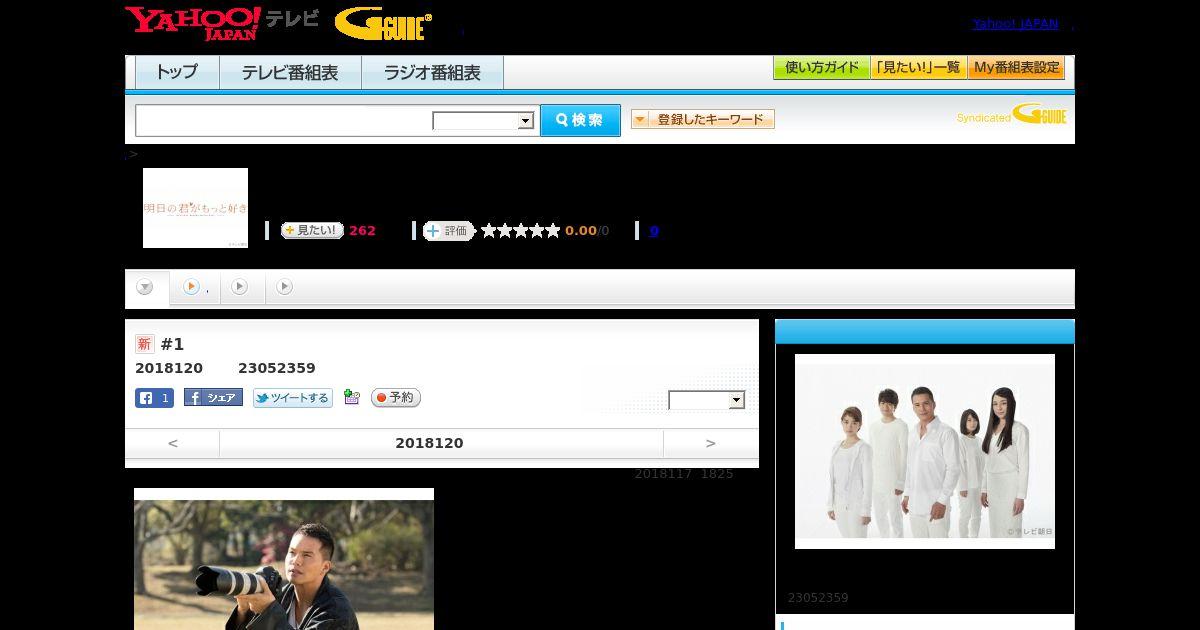
Task: Click the 評価 plus rating button
Action: point(448,231)
